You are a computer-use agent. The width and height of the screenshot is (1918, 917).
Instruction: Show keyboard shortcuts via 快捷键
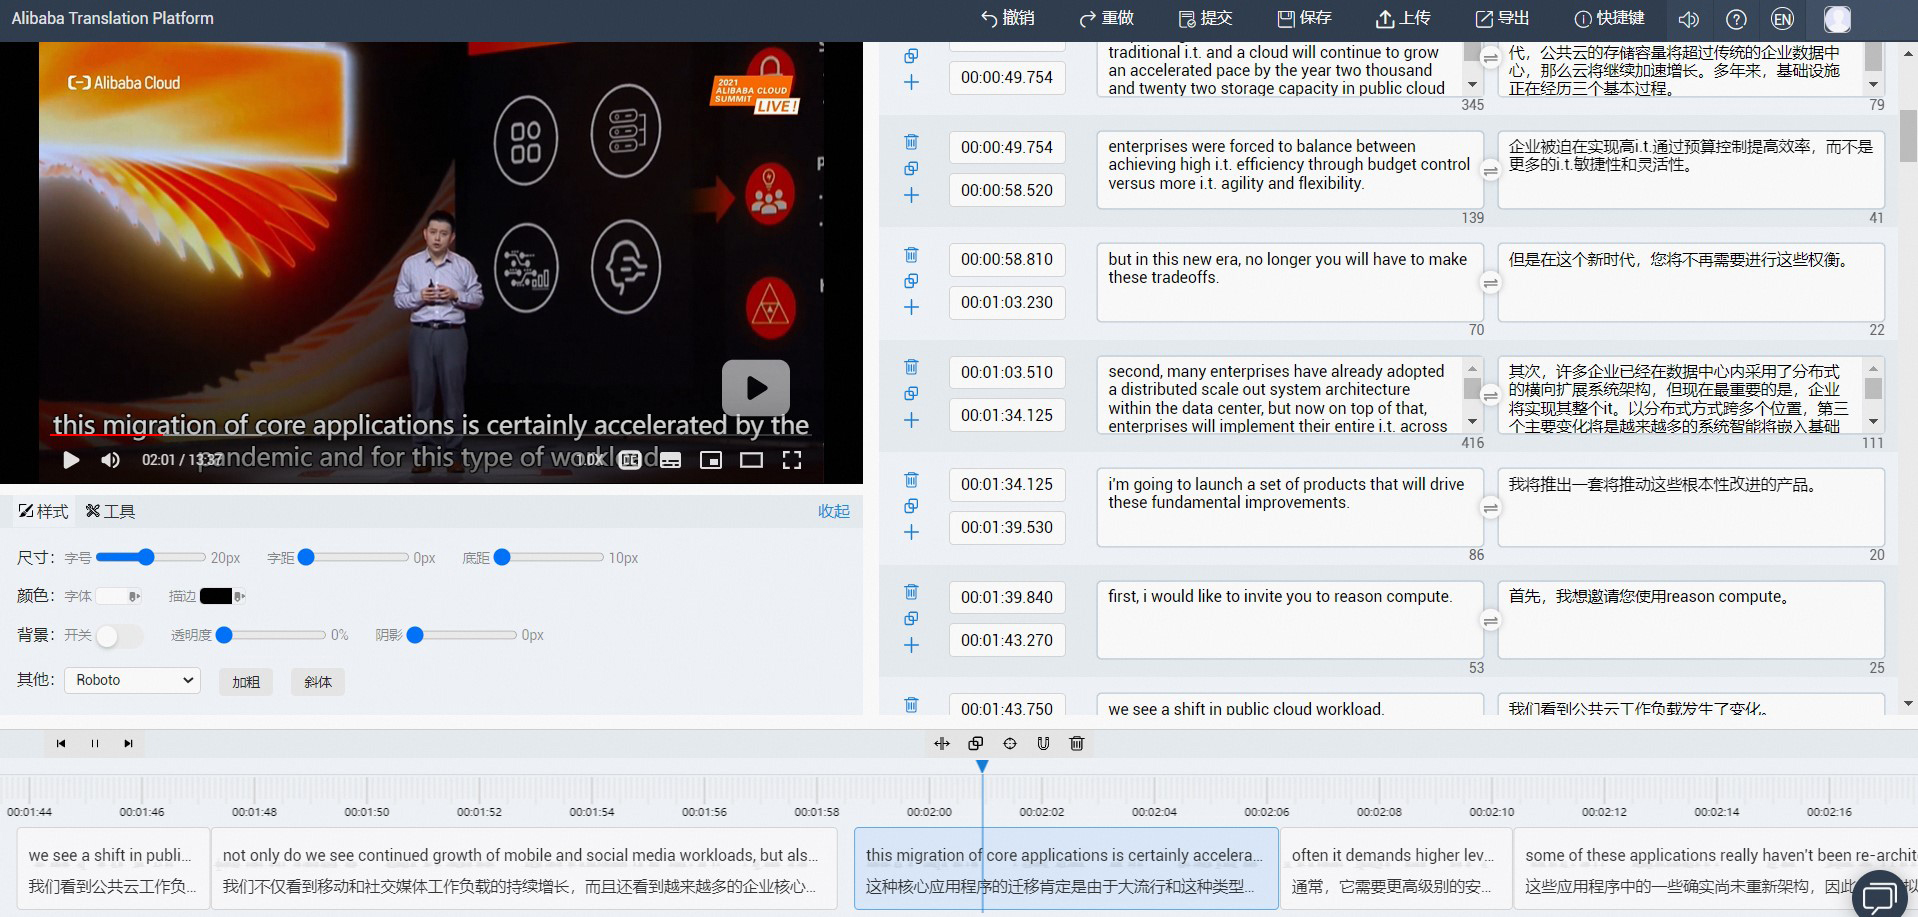click(x=1609, y=18)
